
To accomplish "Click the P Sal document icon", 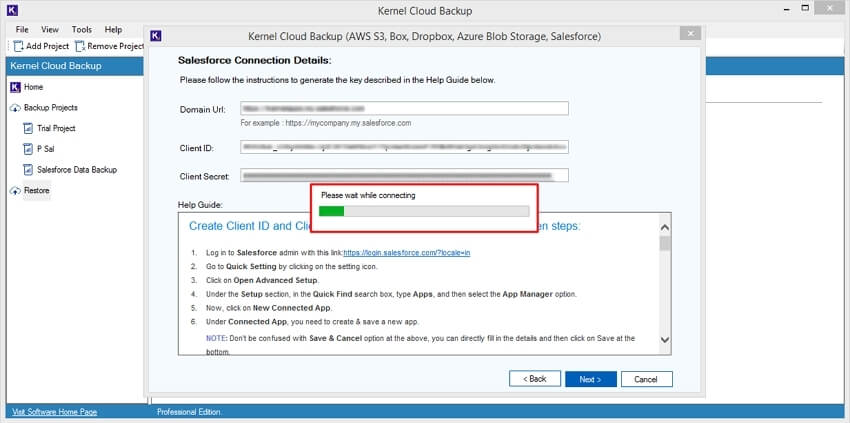I will pyautogui.click(x=28, y=149).
